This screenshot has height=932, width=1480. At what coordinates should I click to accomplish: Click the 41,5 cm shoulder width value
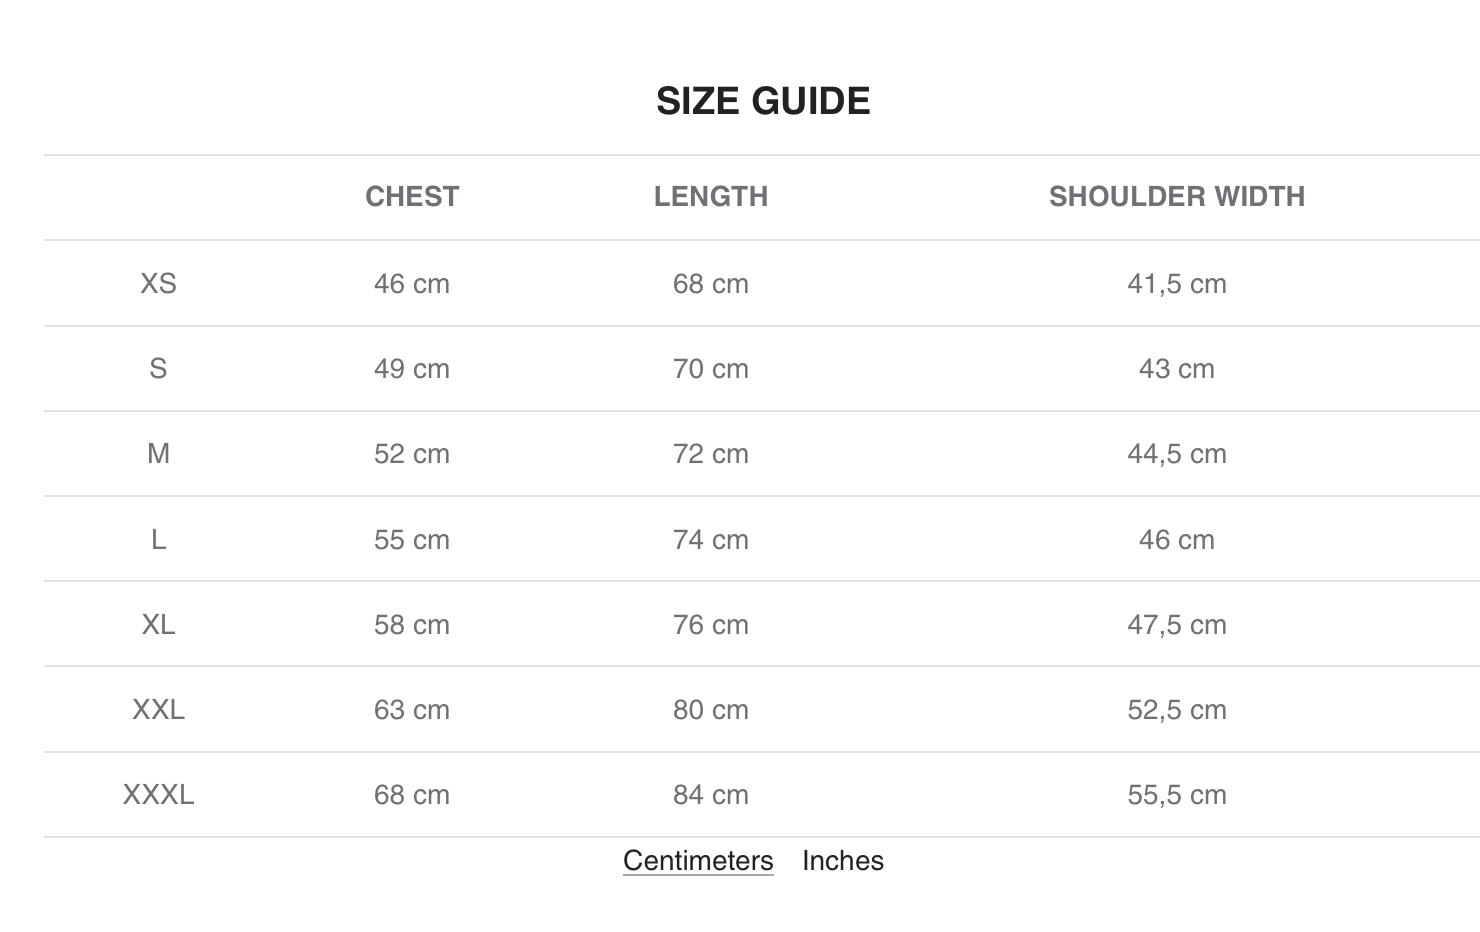coord(1176,284)
